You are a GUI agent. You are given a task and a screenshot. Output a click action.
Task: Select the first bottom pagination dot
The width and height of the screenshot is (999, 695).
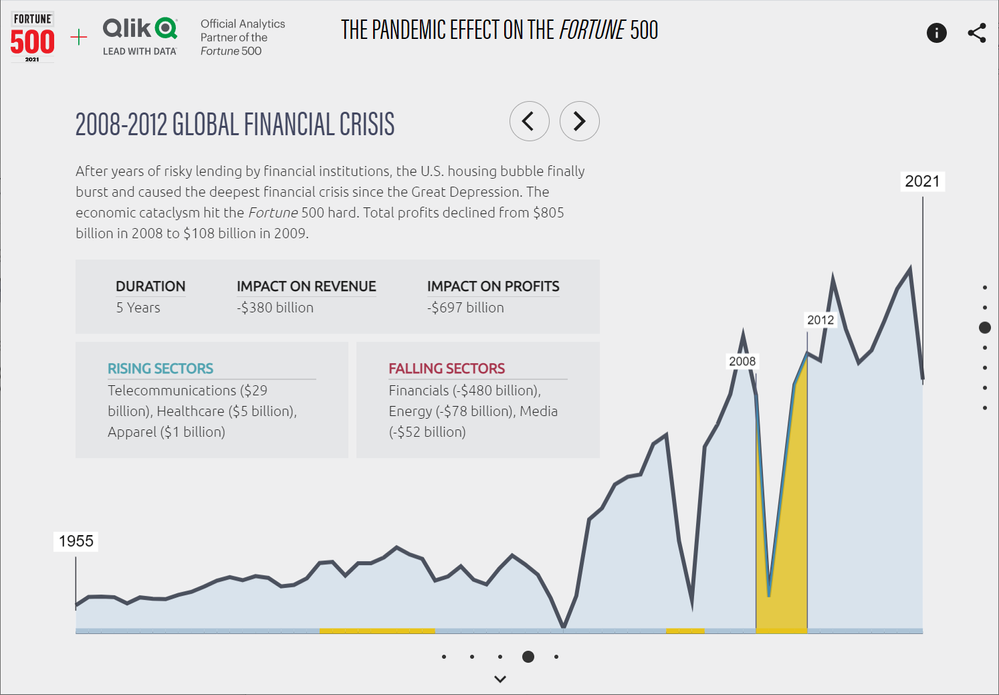(443, 657)
